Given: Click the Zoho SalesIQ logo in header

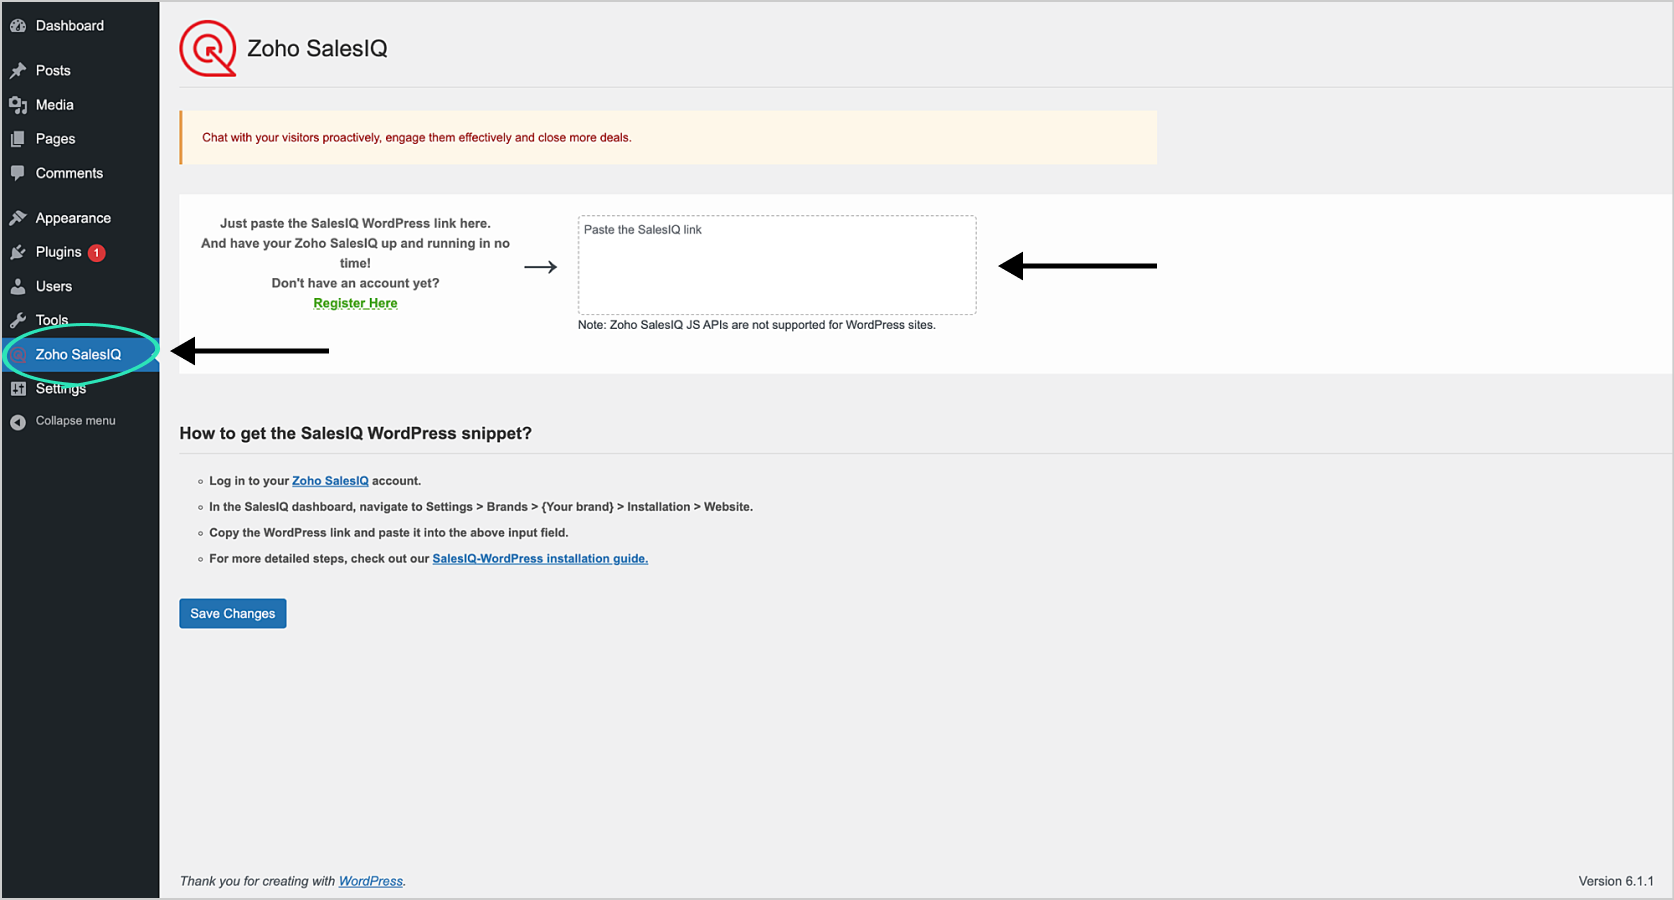Looking at the screenshot, I should point(208,48).
